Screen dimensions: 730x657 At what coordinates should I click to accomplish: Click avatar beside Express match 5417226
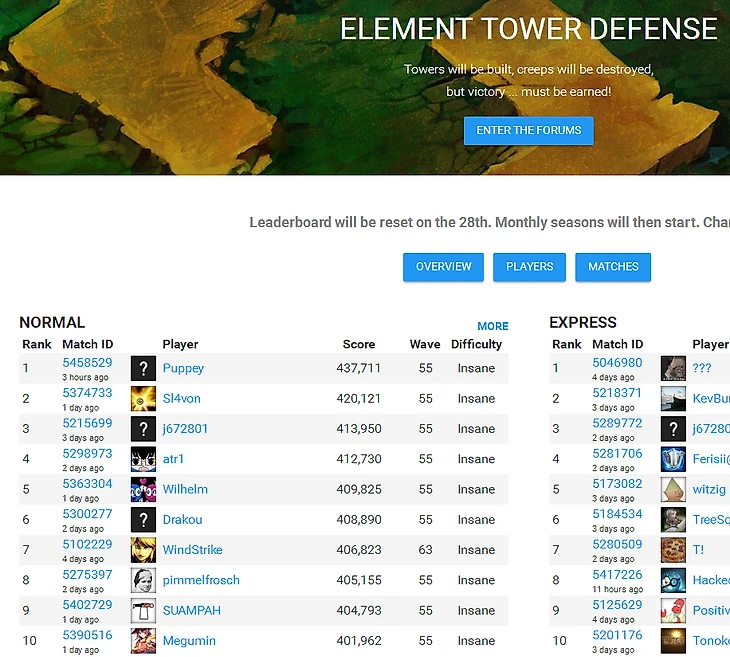[673, 580]
